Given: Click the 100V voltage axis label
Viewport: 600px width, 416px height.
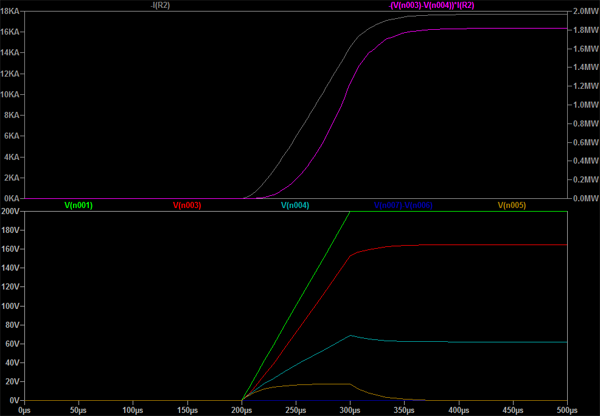Looking at the screenshot, I should point(10,306).
